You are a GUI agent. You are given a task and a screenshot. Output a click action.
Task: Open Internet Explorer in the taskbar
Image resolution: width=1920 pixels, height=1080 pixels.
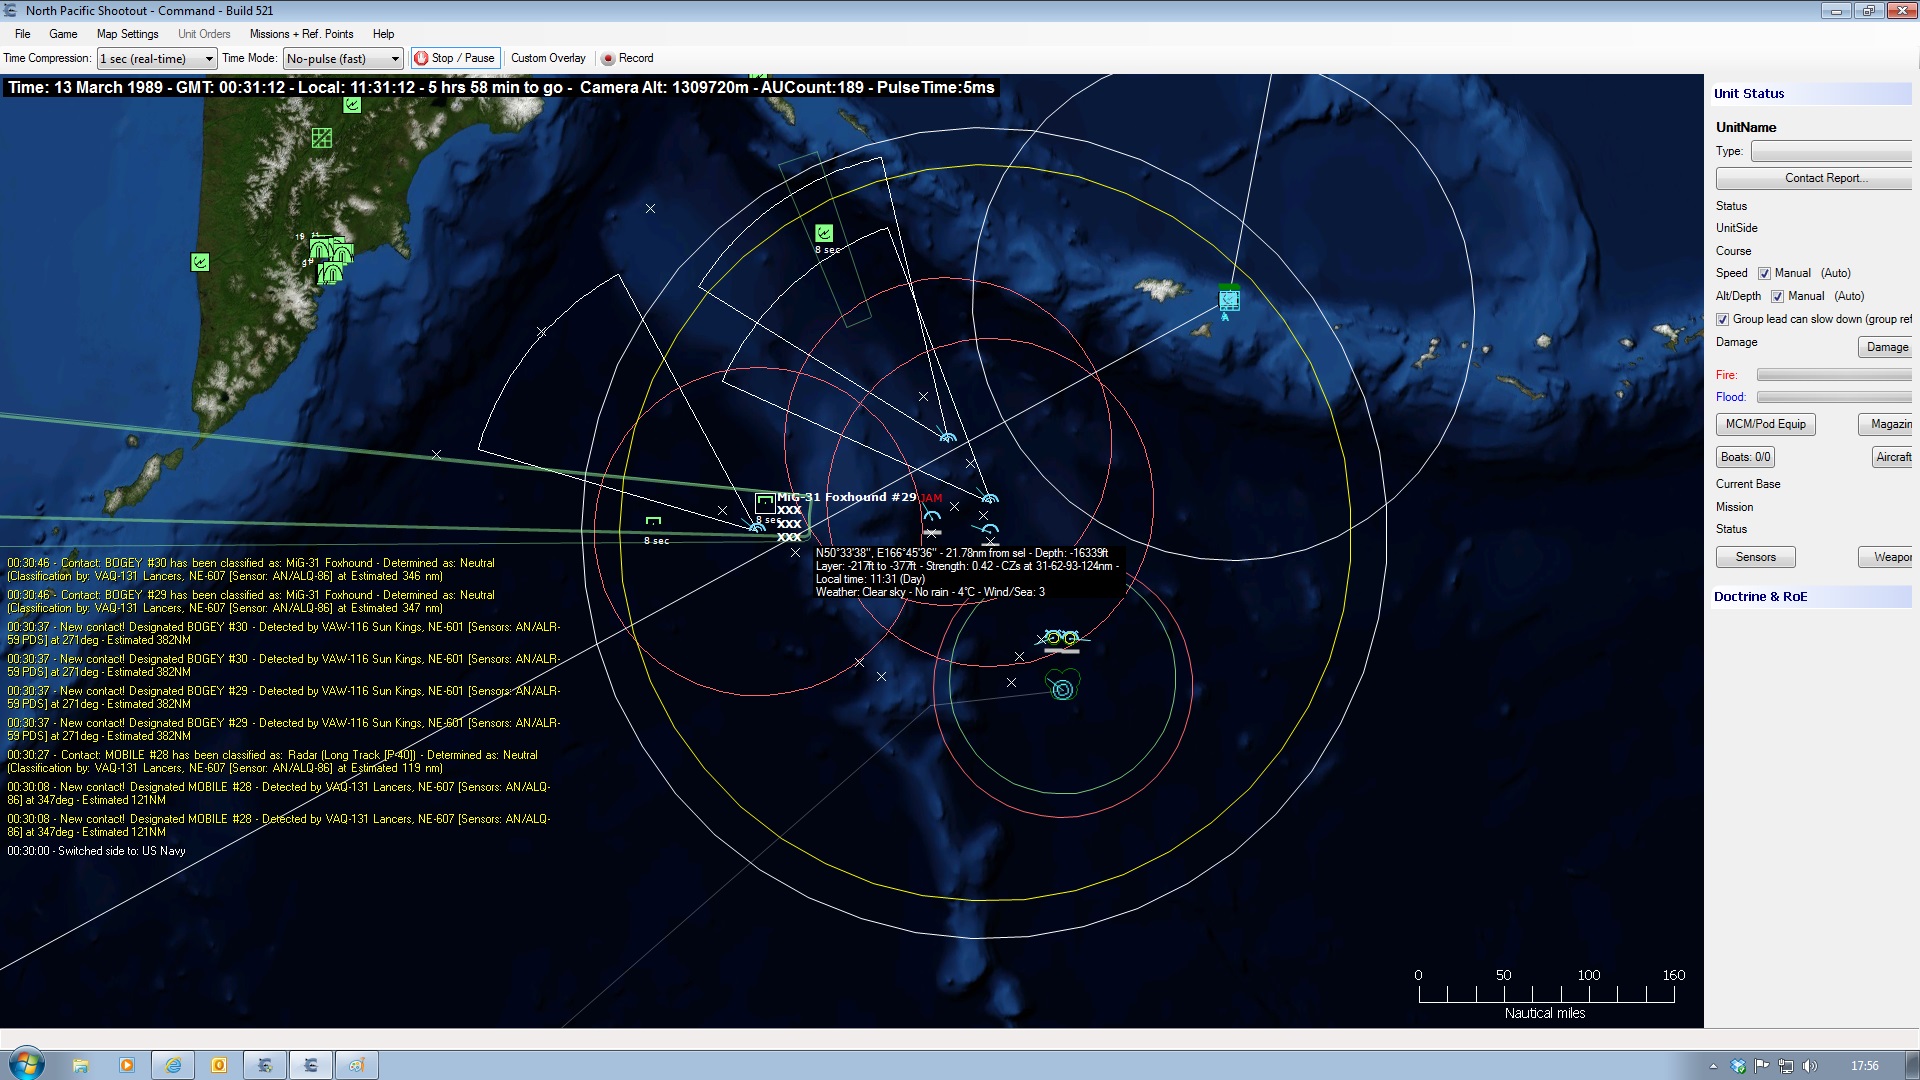point(173,1065)
